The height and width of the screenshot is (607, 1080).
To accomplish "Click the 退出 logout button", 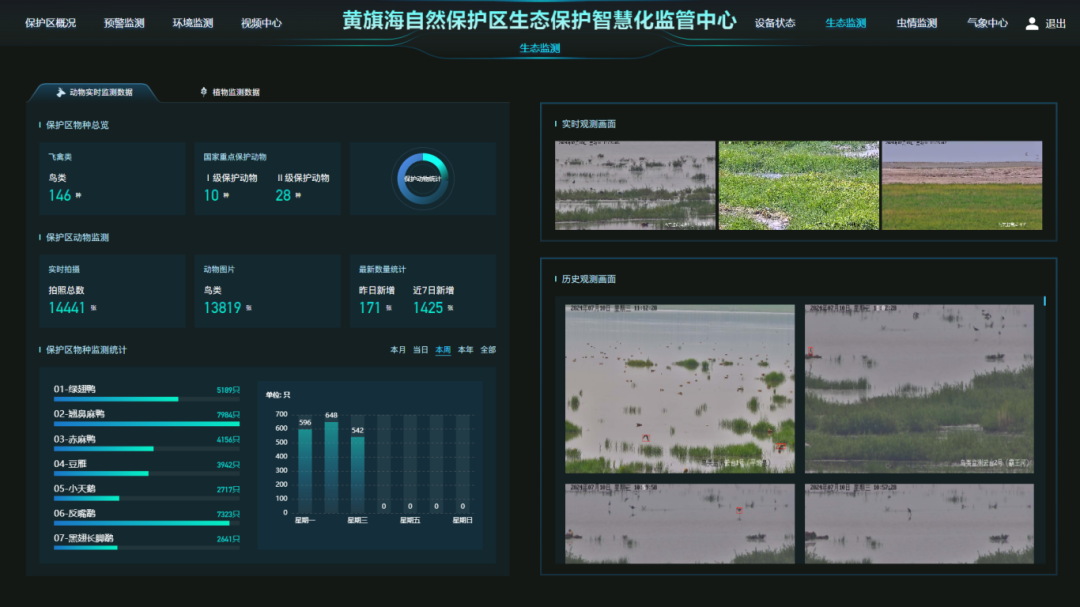I will (x=1058, y=21).
